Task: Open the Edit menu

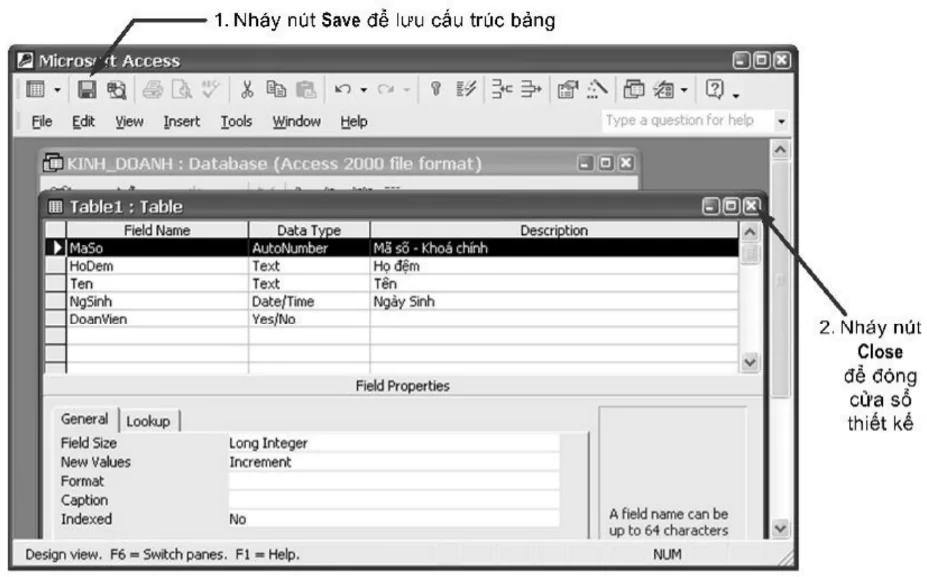Action: pos(83,122)
